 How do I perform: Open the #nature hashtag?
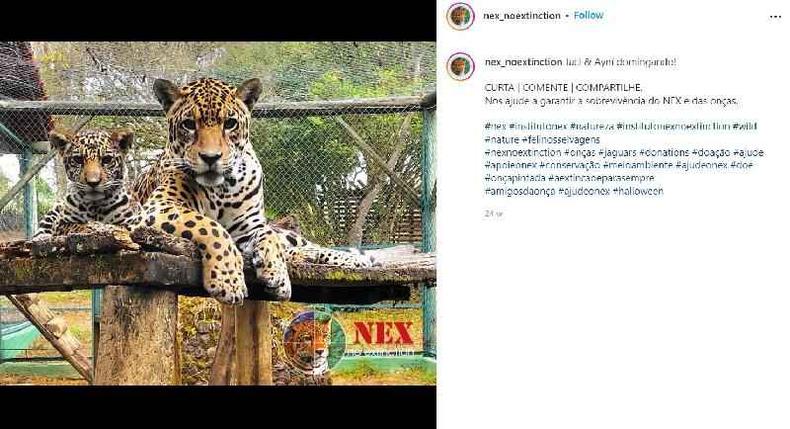[502, 139]
